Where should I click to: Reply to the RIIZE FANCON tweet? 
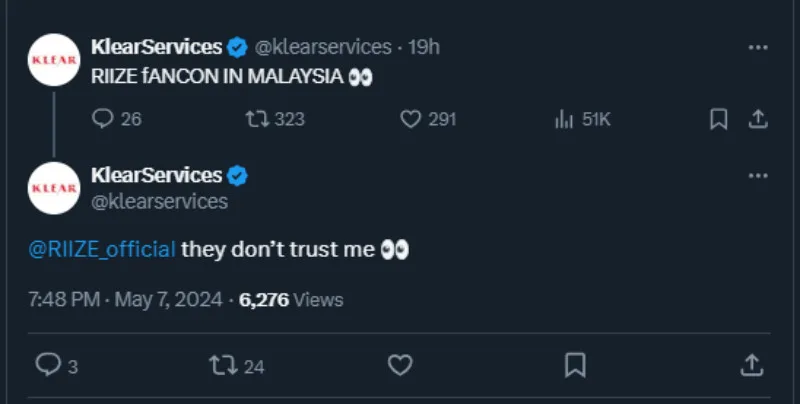click(x=104, y=119)
